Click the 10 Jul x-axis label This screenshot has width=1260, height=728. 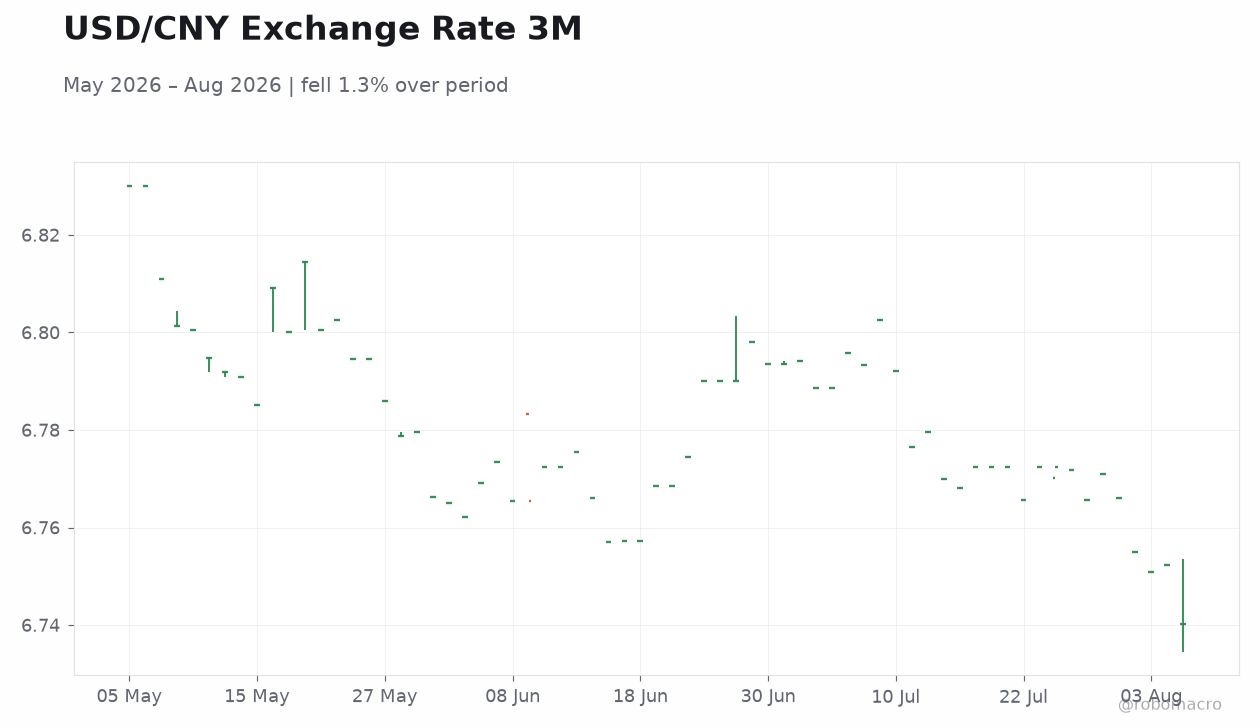pos(896,696)
